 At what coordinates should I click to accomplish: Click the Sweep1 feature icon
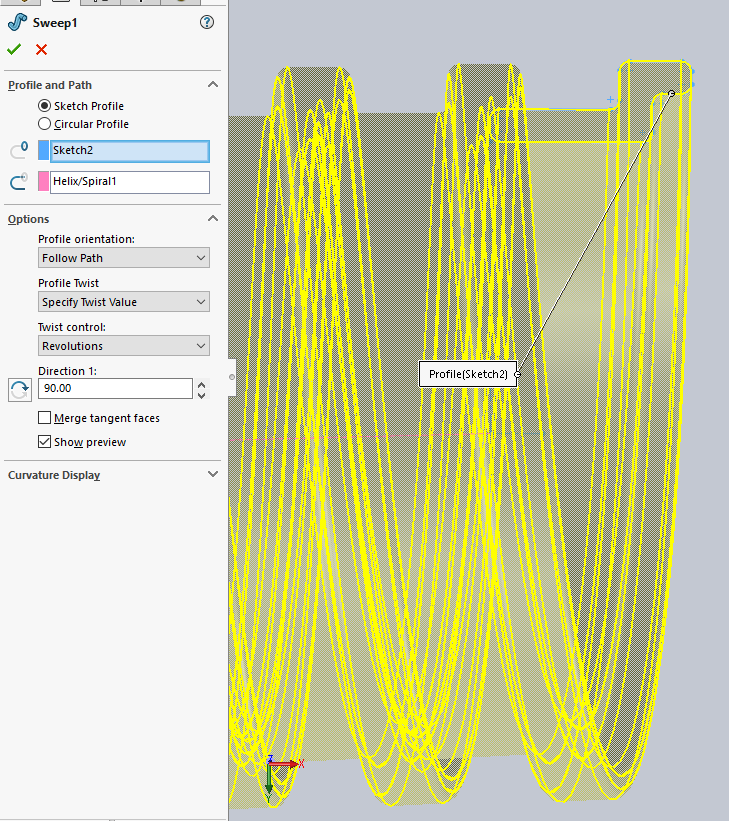click(17, 23)
